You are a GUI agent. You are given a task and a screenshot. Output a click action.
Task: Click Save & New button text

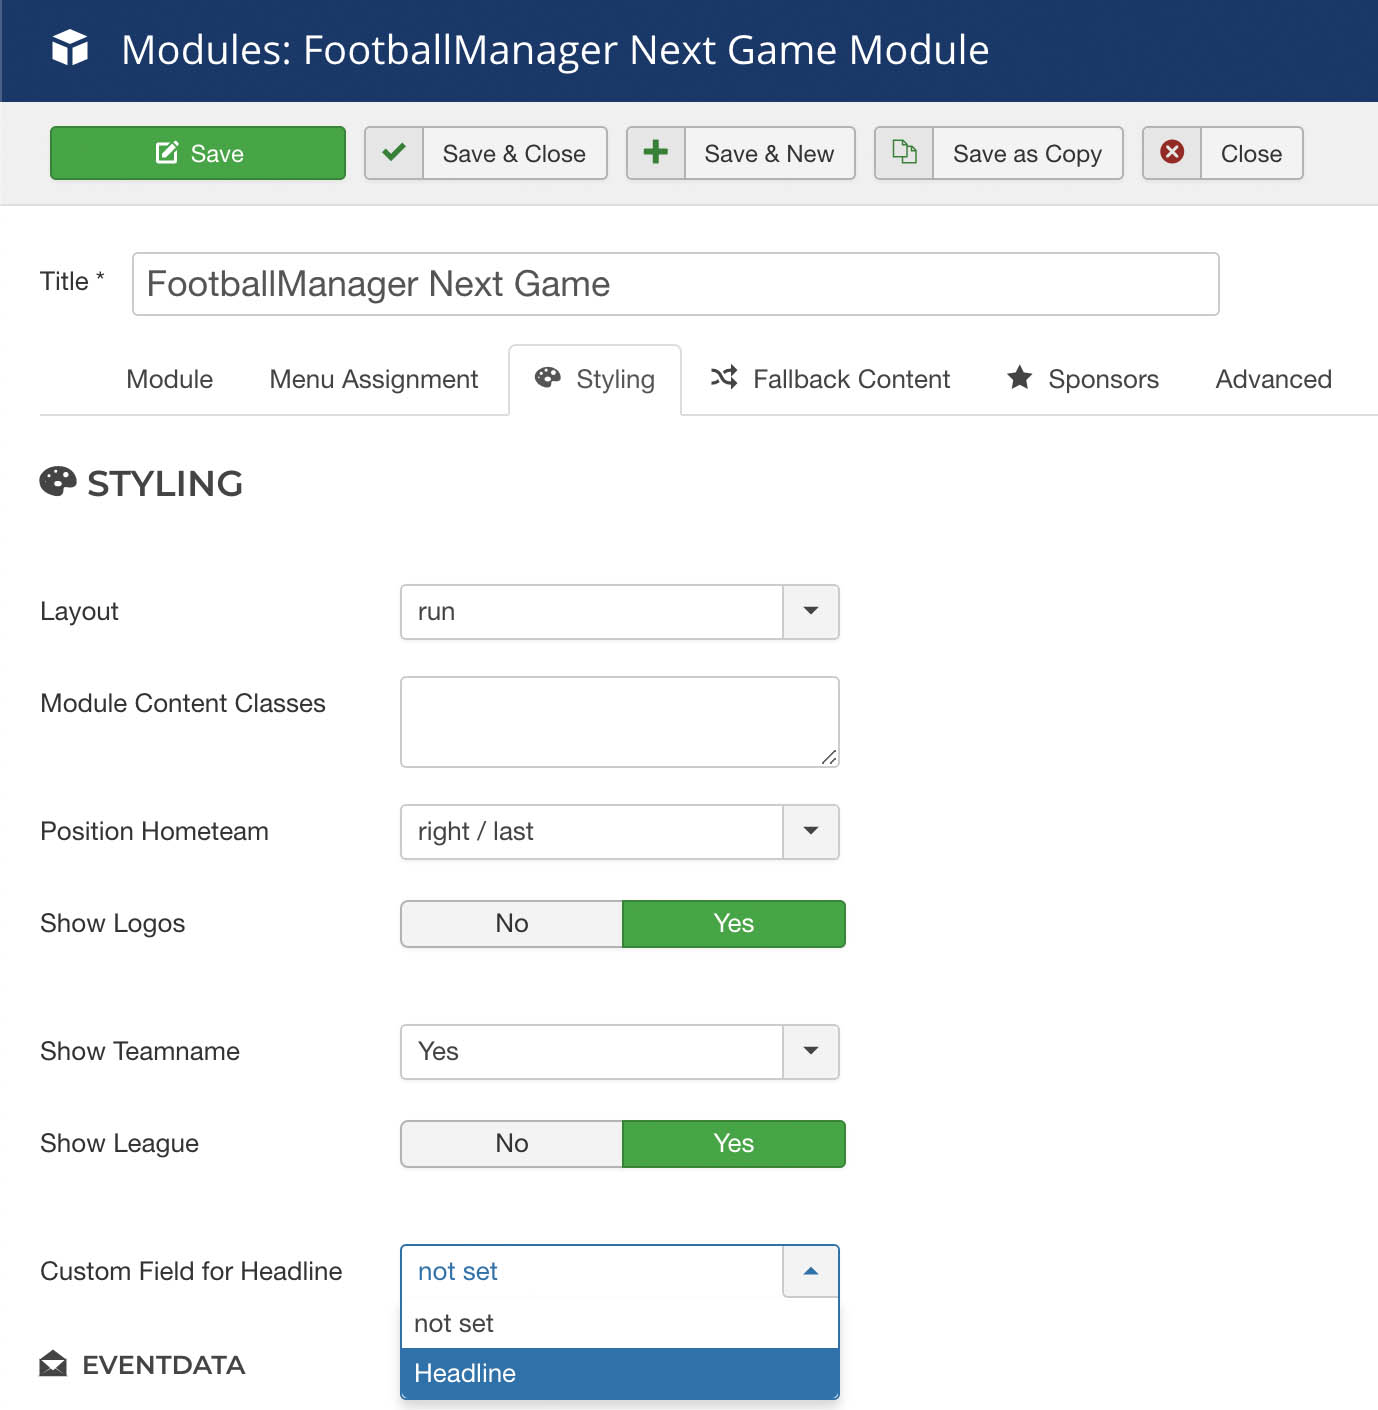[769, 153]
